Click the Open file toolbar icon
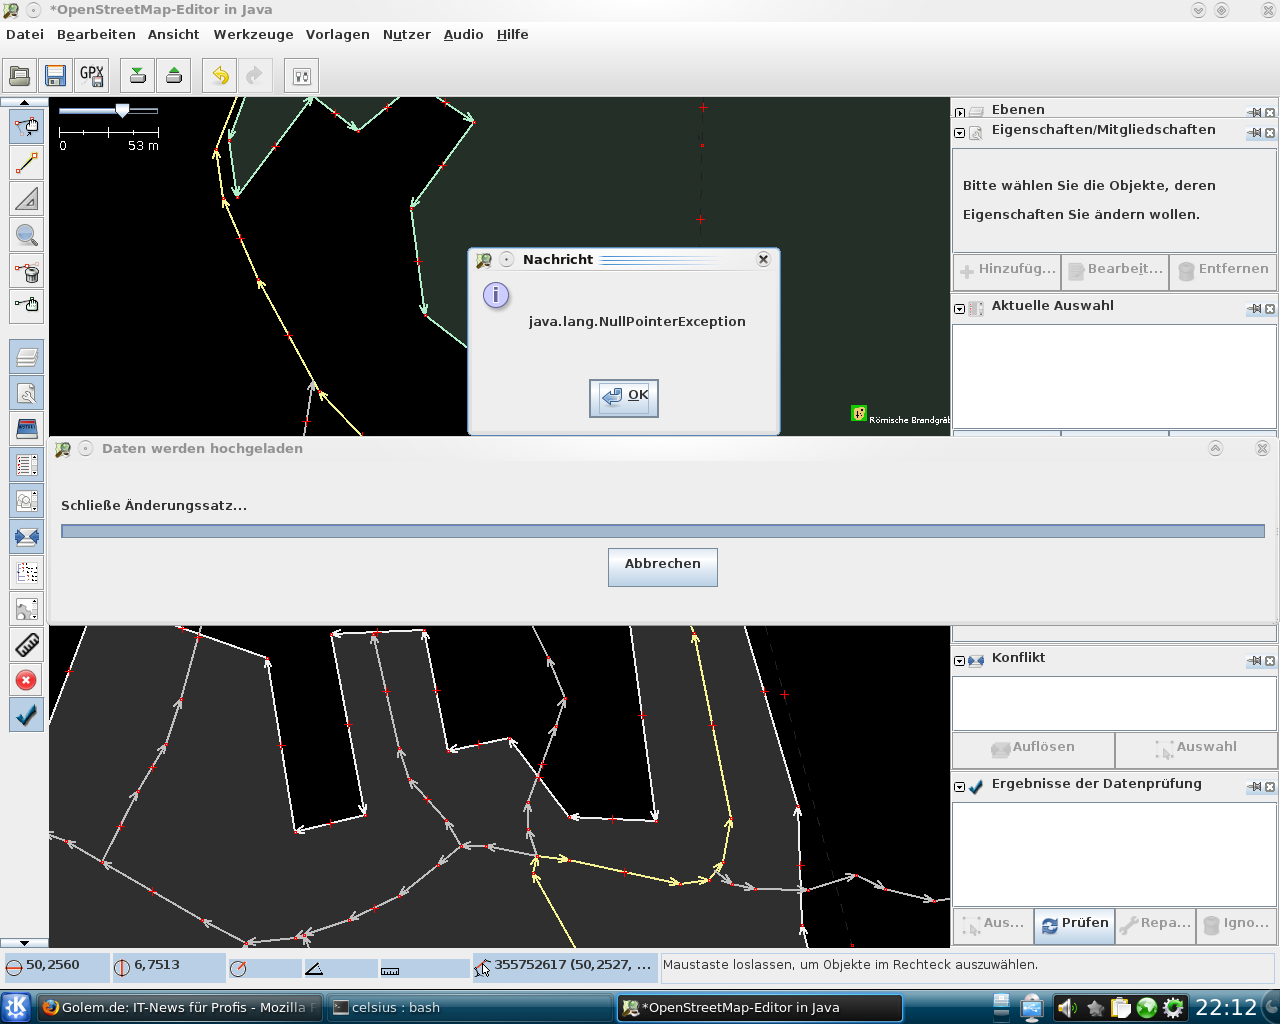This screenshot has height=1024, width=1280. pyautogui.click(x=19, y=76)
